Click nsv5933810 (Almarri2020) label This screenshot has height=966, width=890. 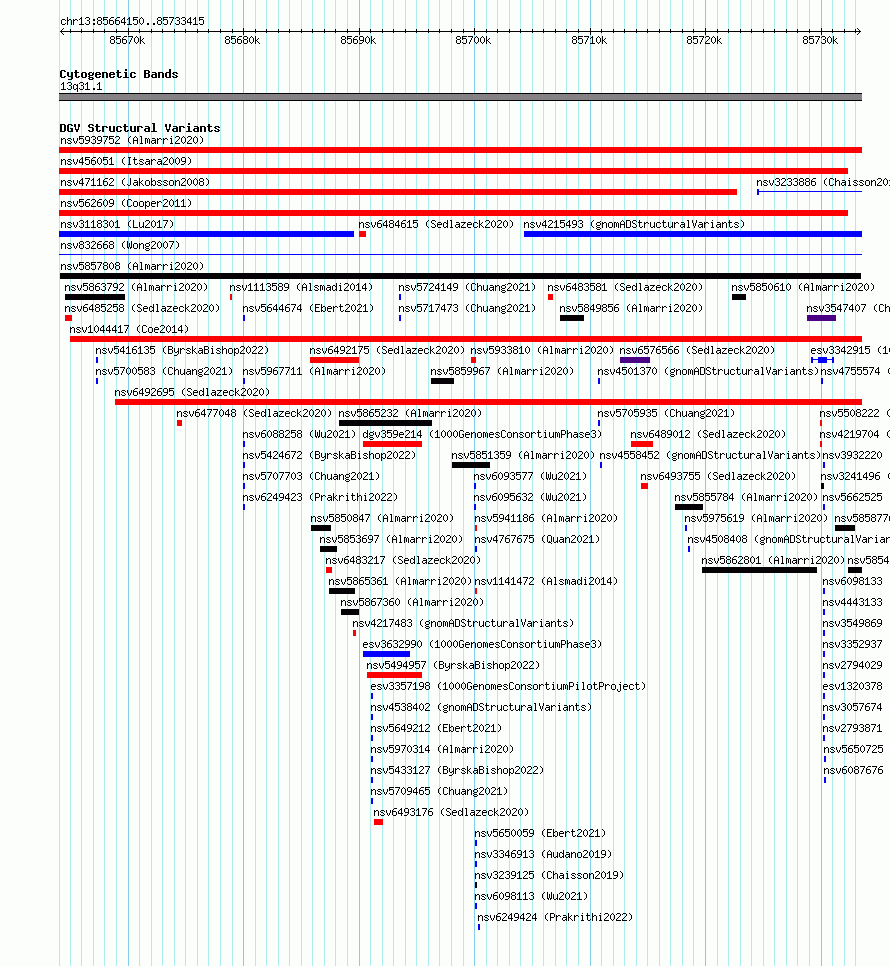543,350
